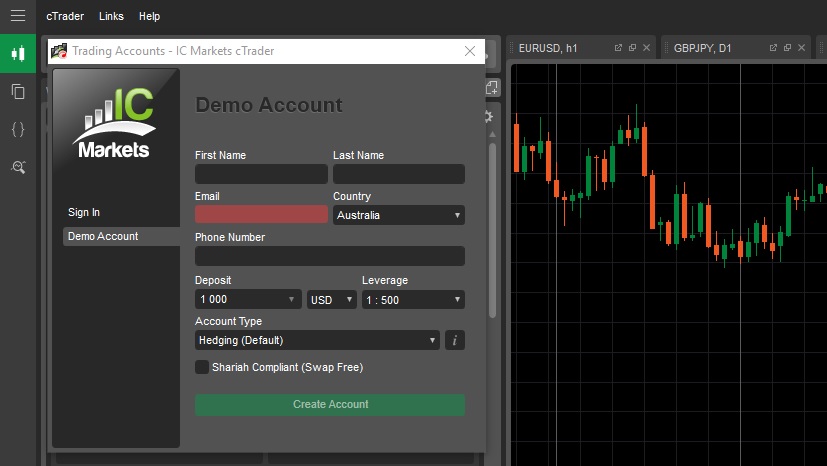Open the Links menu

pyautogui.click(x=111, y=16)
